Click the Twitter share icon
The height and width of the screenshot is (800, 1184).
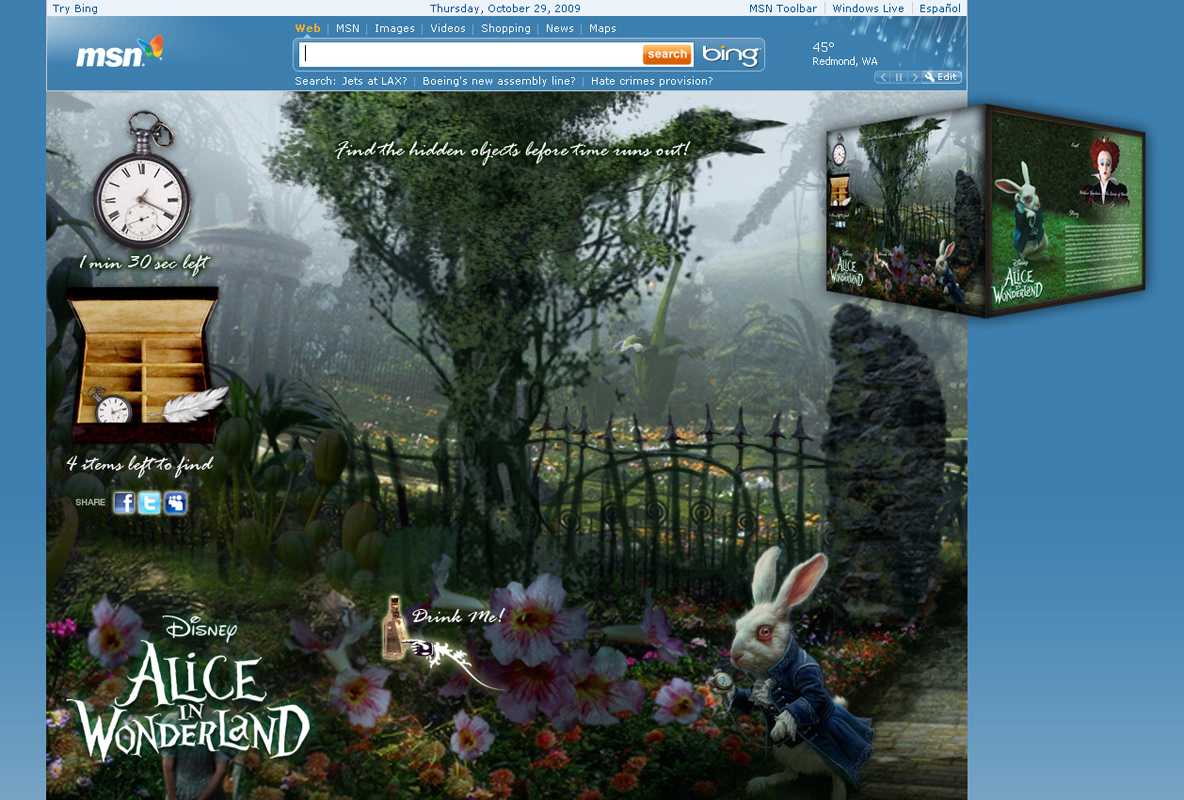point(150,502)
